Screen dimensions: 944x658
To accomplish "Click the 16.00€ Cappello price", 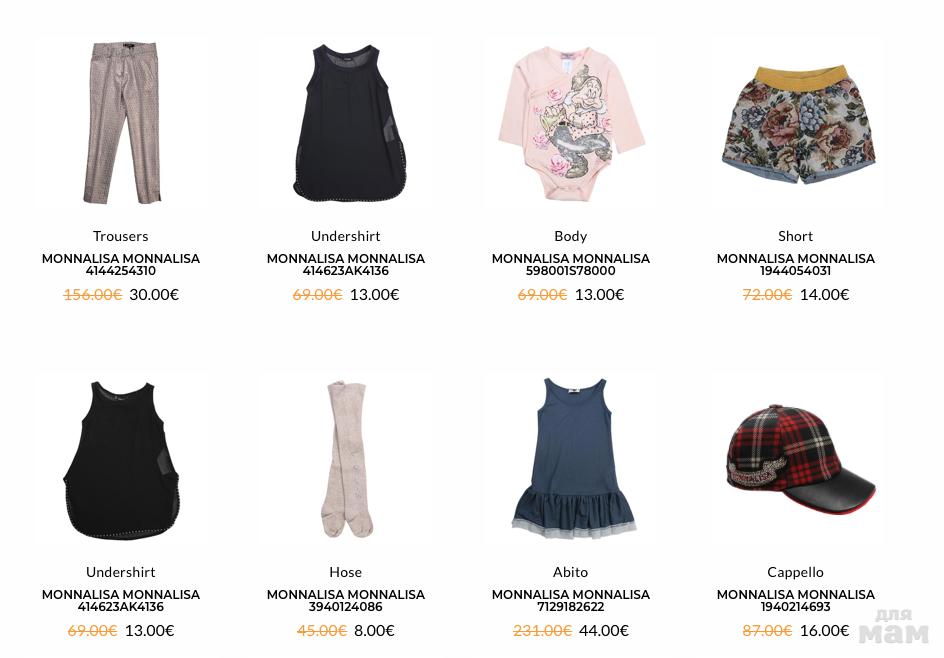I will [x=824, y=630].
